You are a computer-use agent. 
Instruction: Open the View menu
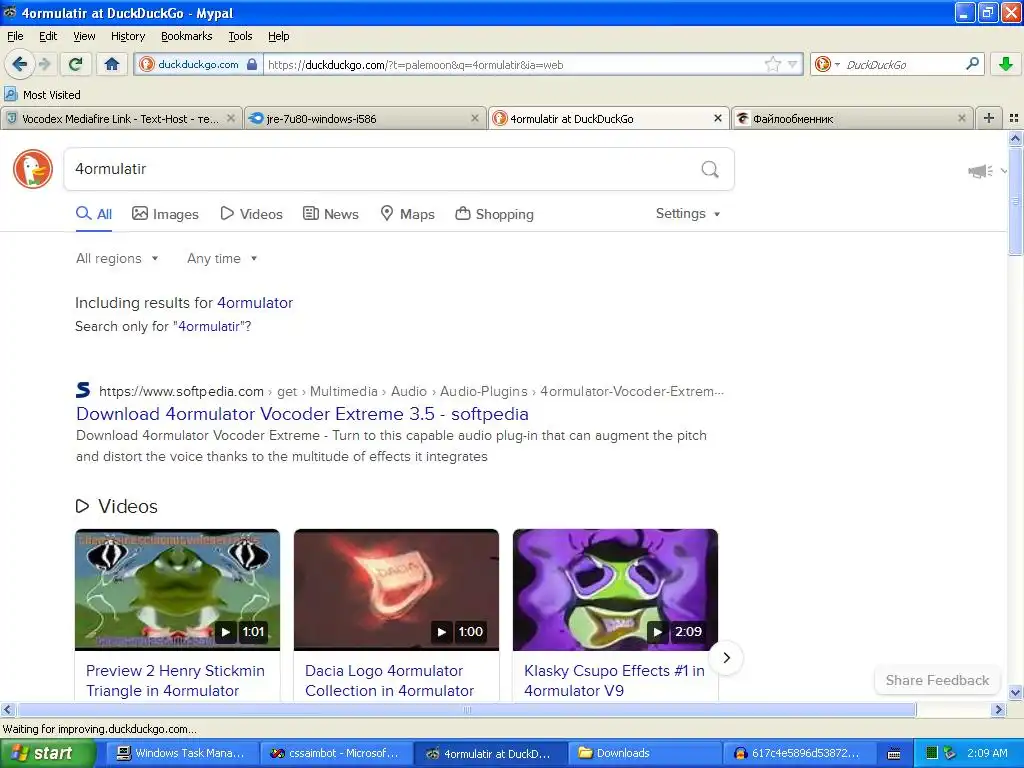(84, 36)
